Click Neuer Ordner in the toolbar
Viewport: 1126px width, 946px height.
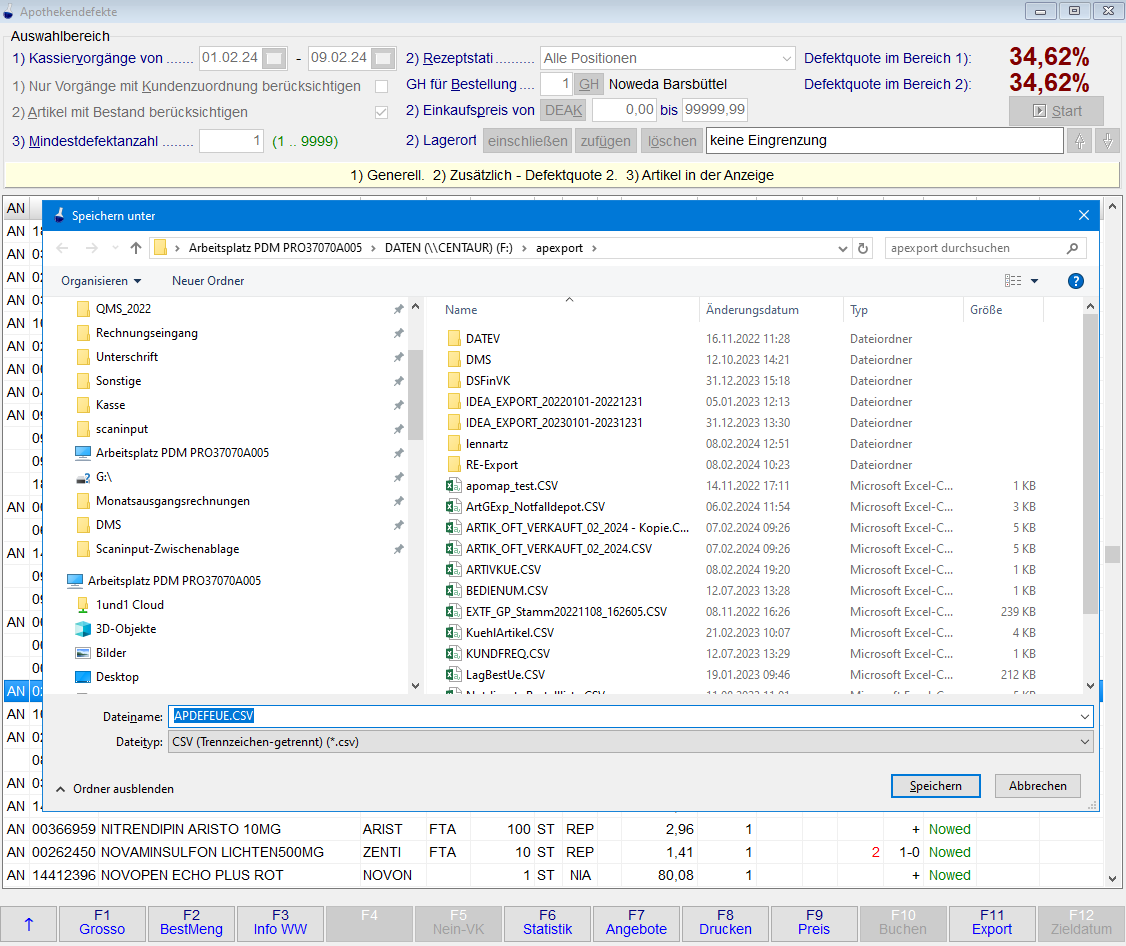click(210, 281)
